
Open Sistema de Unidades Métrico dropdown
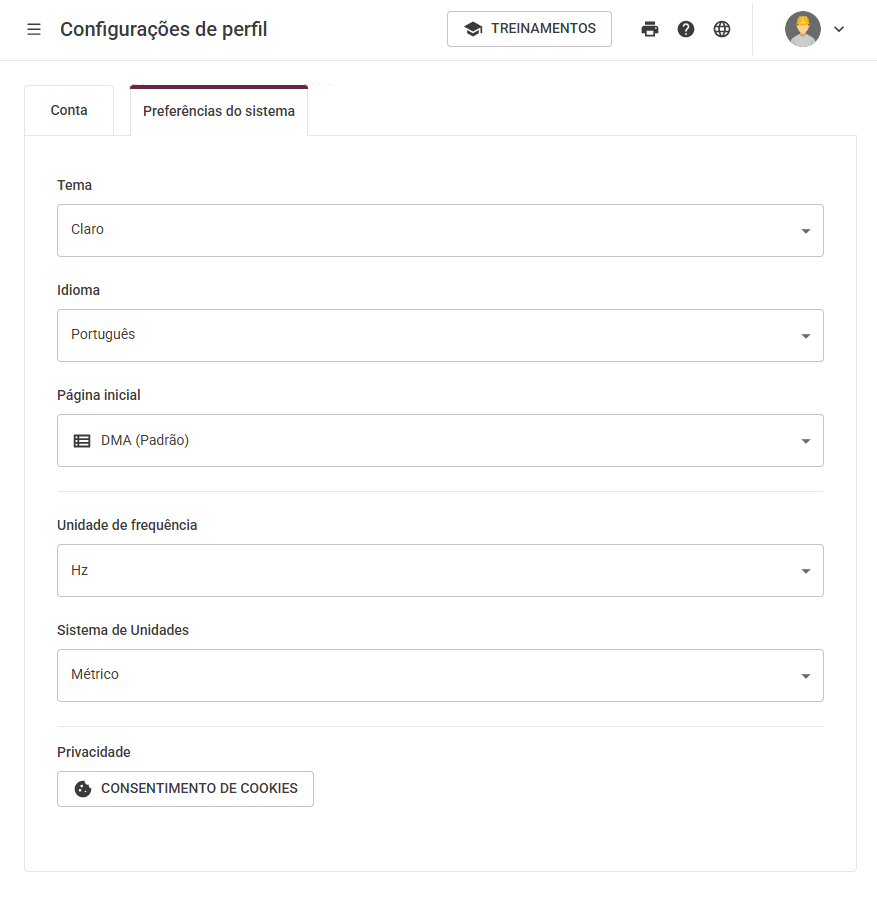440,675
